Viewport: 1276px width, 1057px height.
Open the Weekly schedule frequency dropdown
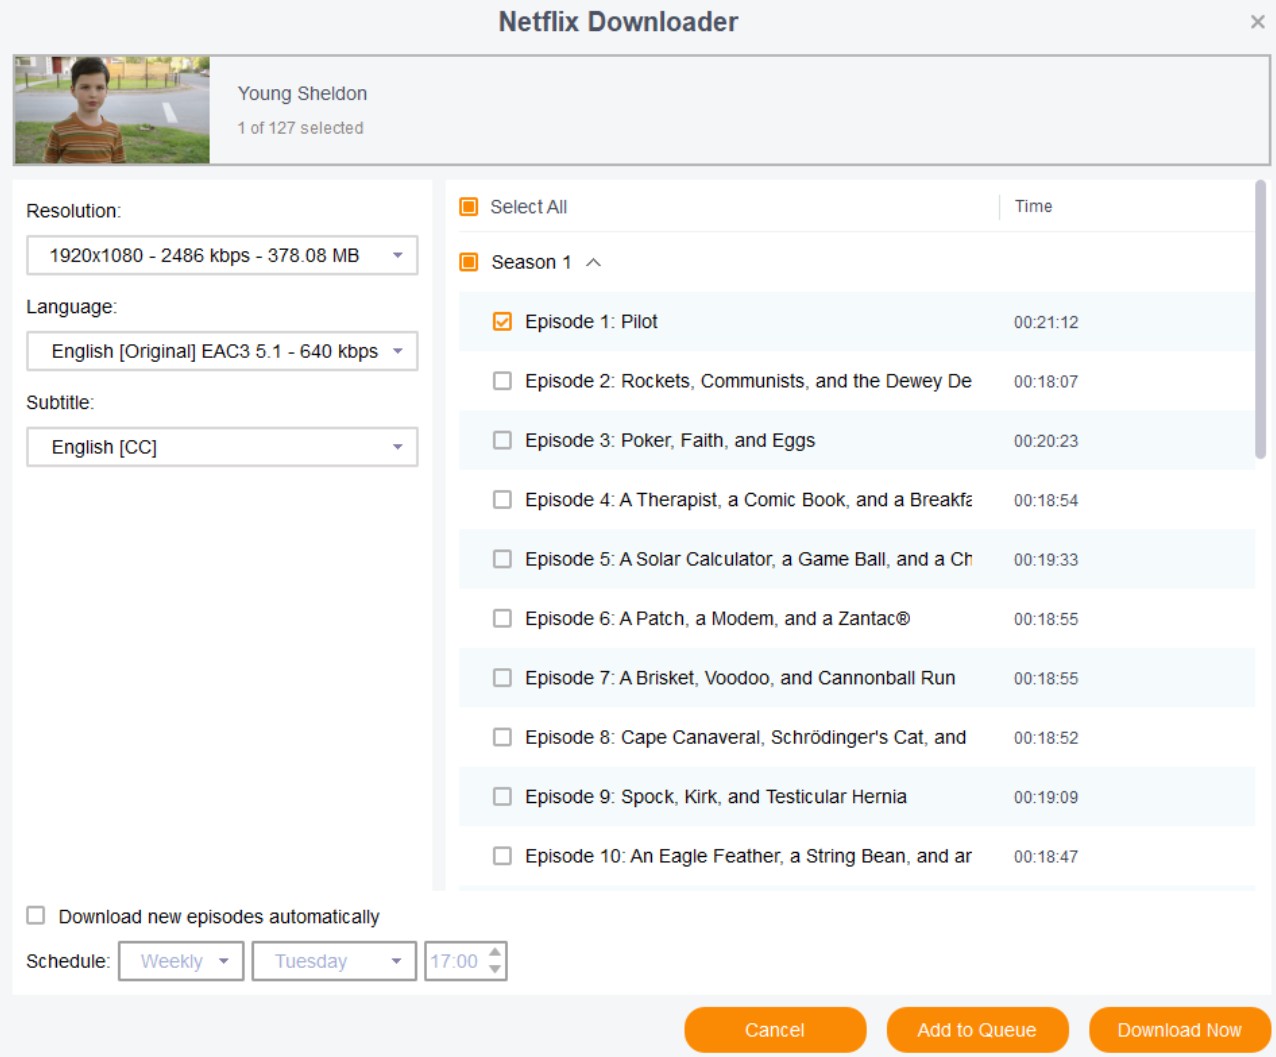tap(181, 961)
